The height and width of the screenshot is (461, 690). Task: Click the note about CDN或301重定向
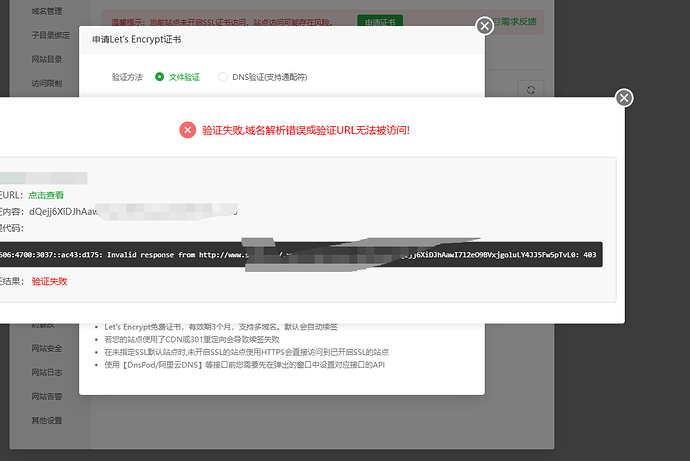click(192, 340)
